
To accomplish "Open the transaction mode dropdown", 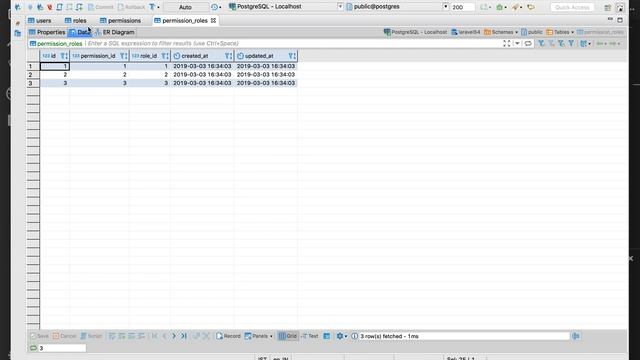I will click(x=154, y=7).
